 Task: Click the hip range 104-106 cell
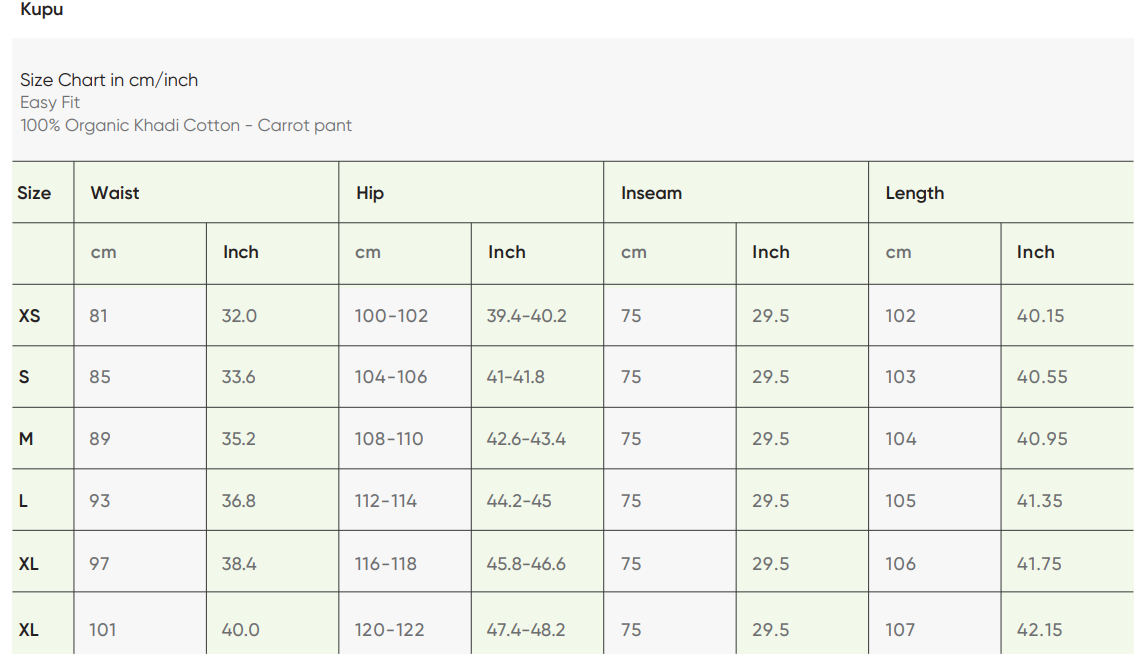click(x=391, y=377)
